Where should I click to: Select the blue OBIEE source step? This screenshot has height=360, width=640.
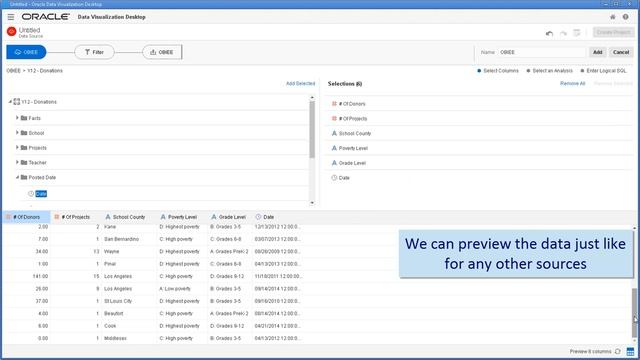coord(26,52)
